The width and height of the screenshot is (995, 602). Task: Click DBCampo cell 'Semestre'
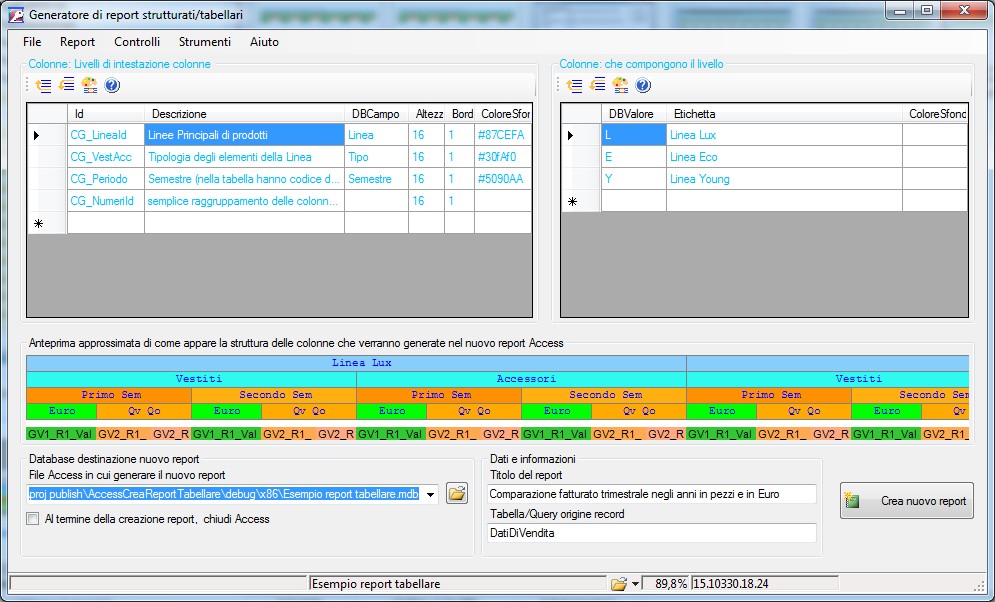[x=376, y=179]
